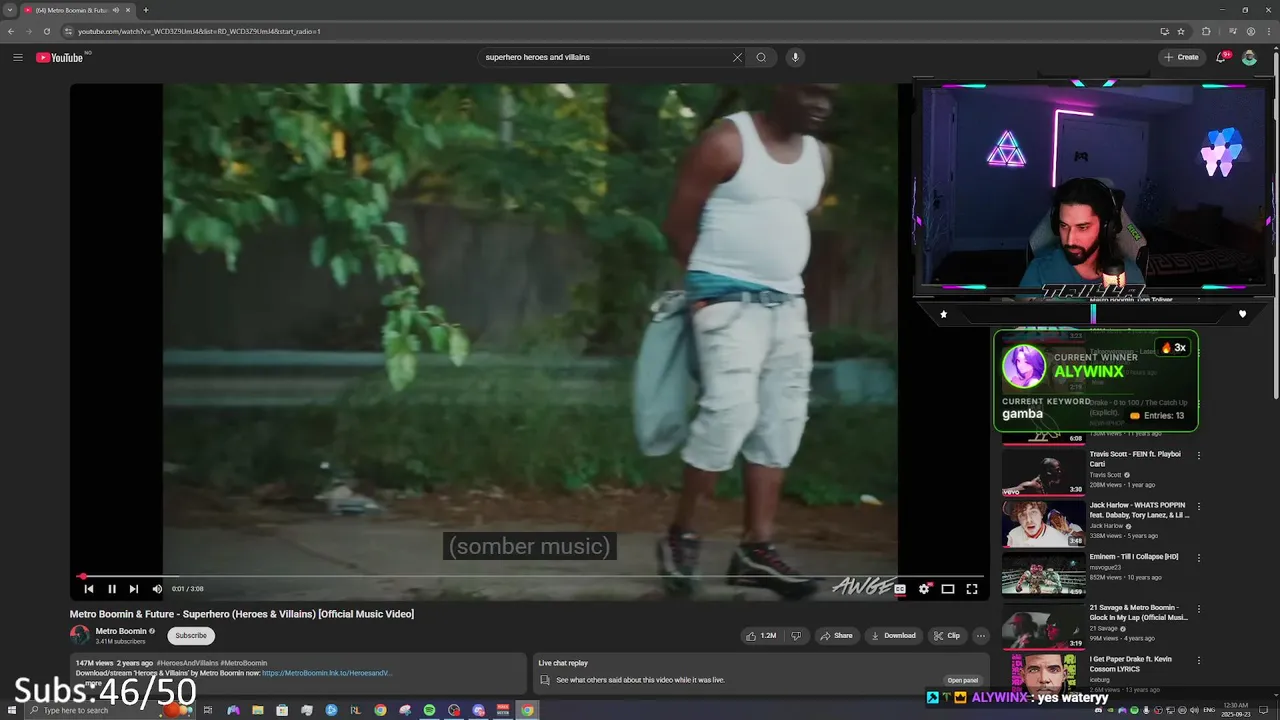Focus the YouTube search input field
This screenshot has width=1280, height=720.
(606, 57)
